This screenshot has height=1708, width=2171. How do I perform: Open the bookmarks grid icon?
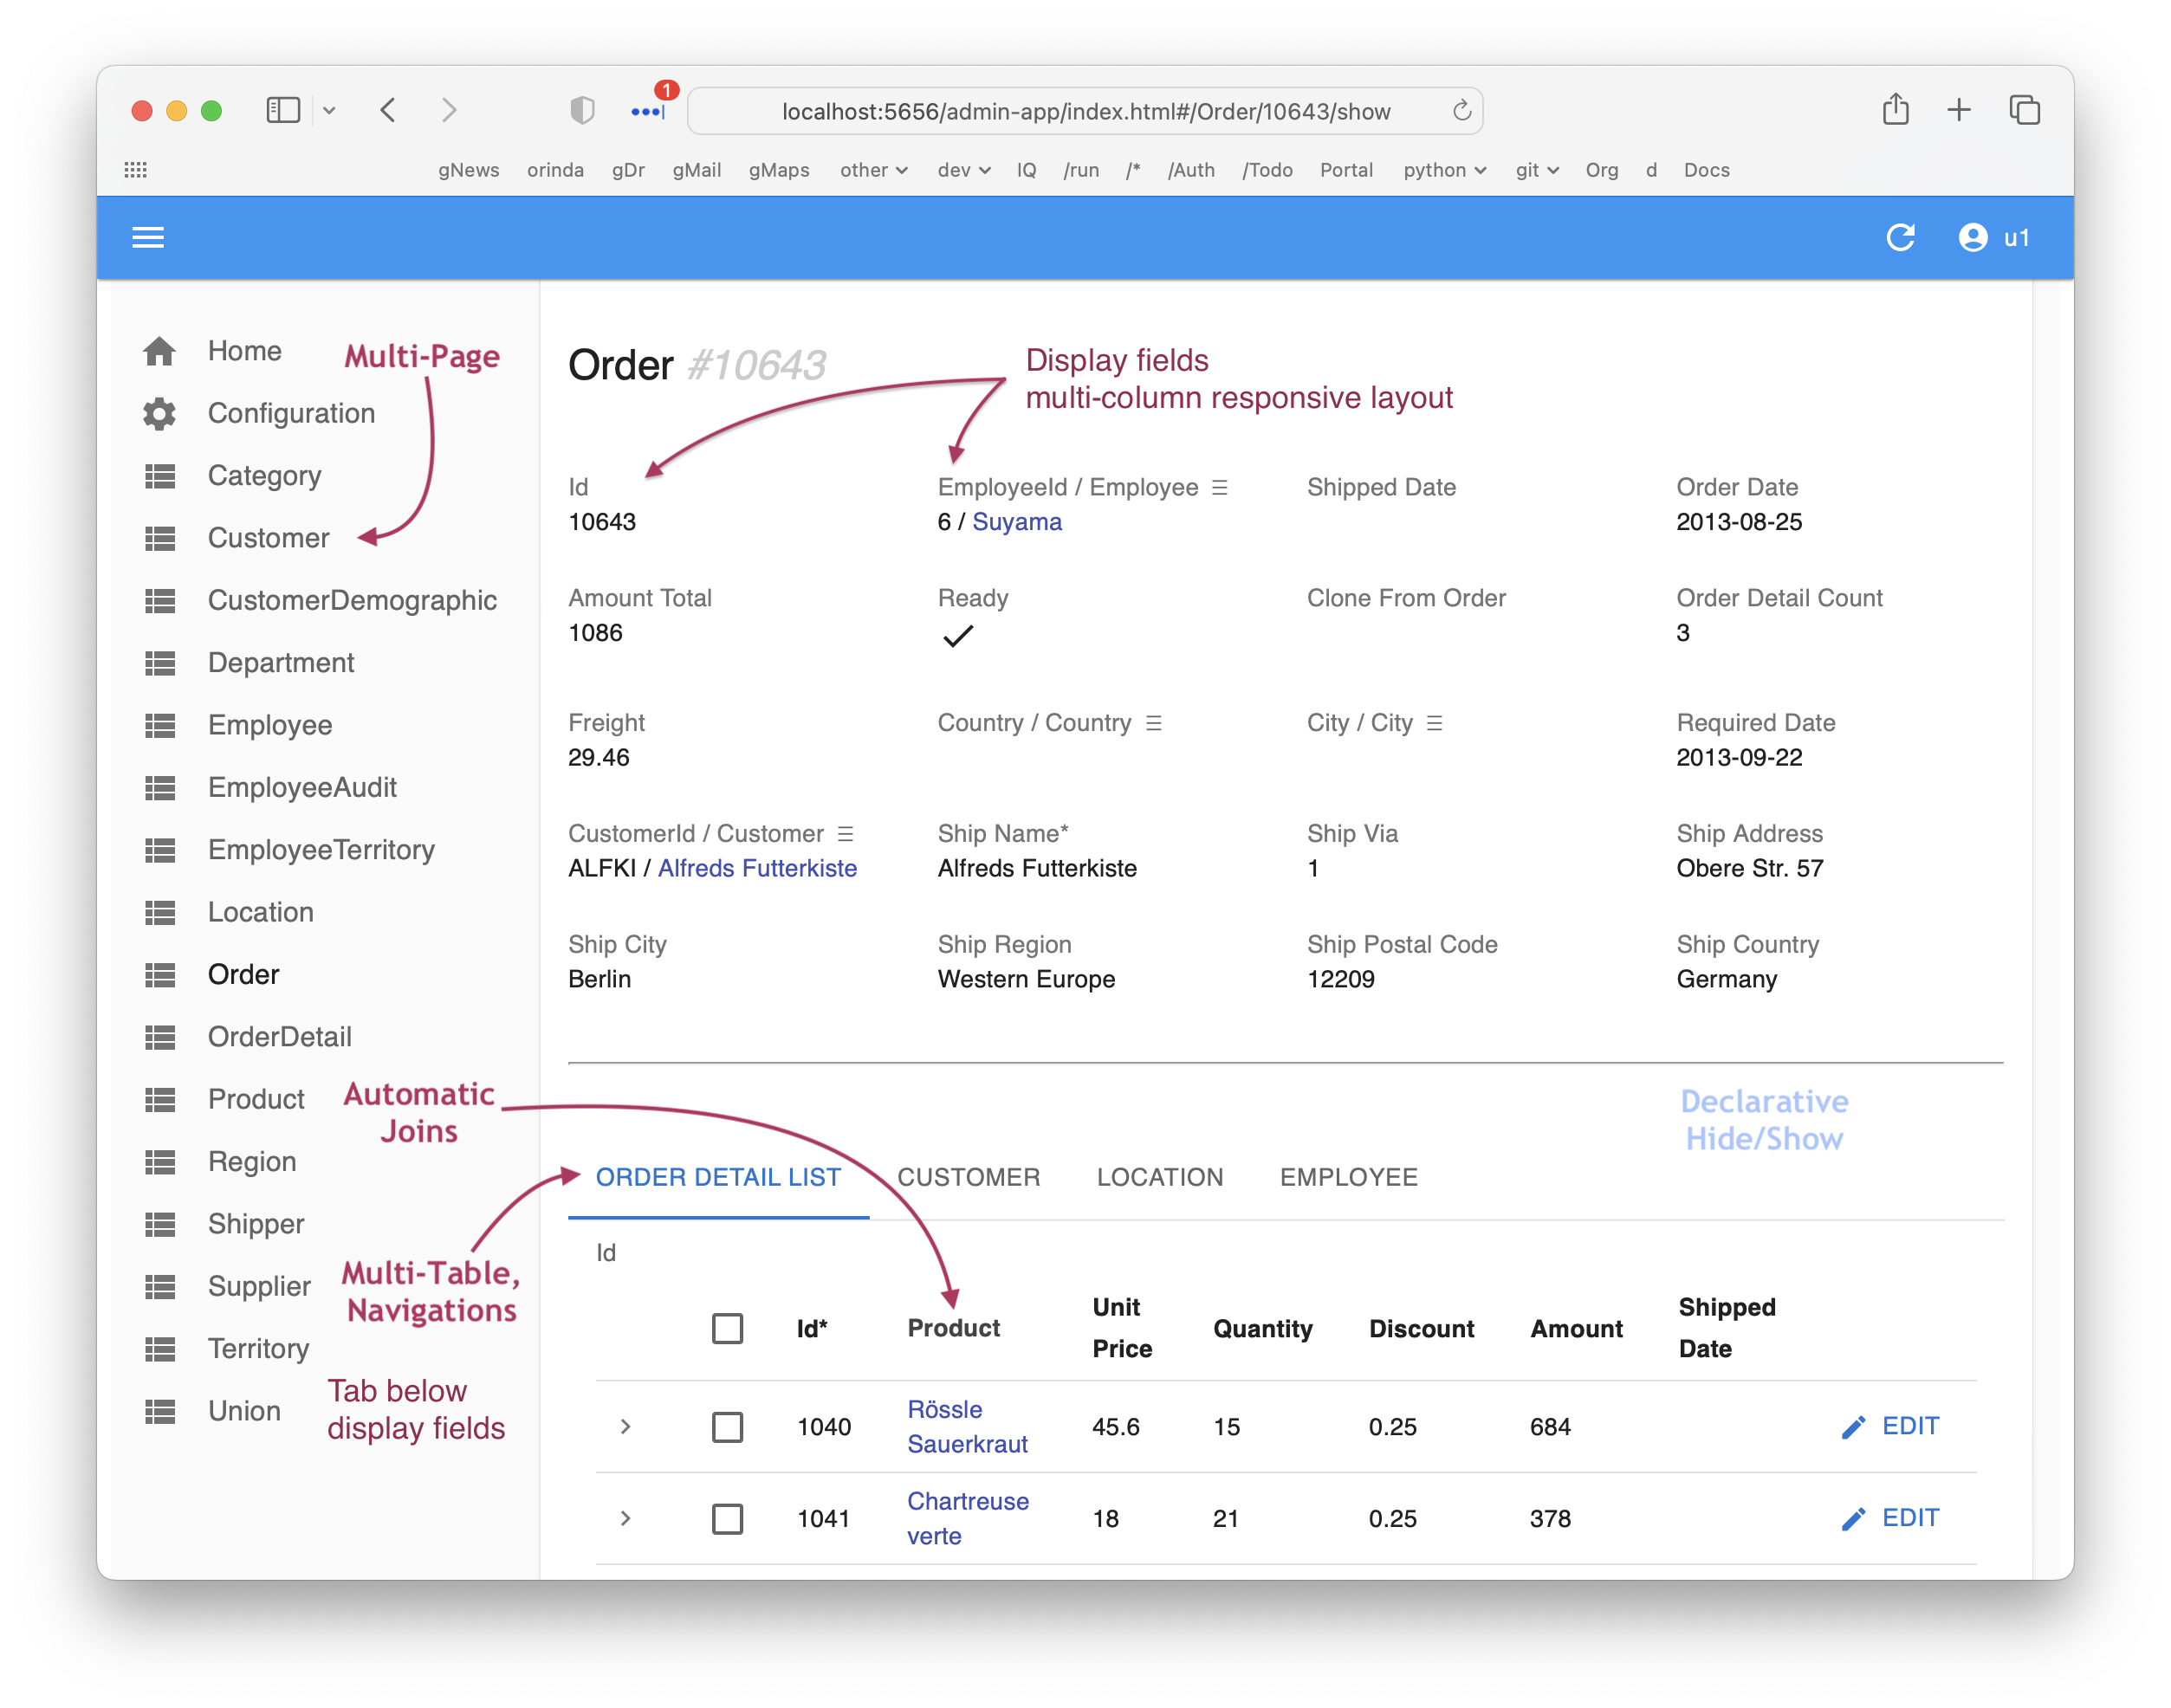click(x=135, y=170)
